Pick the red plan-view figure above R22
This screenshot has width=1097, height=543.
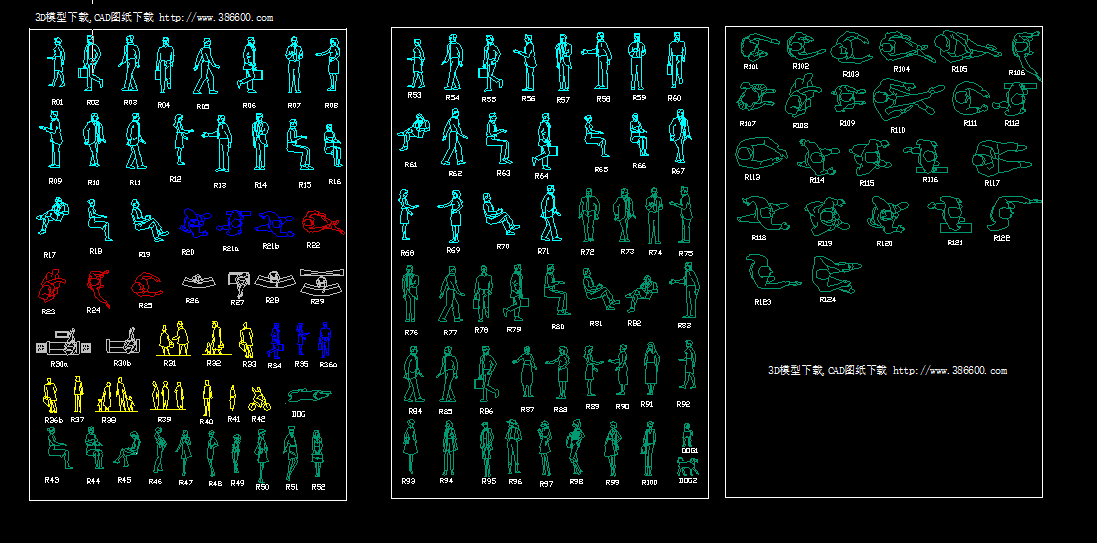click(x=322, y=222)
